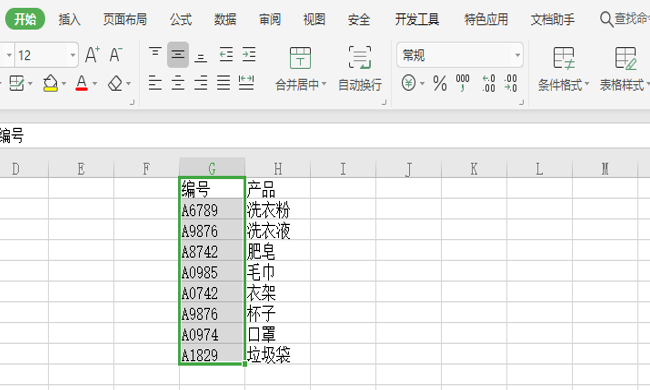Click the yellow fill color bucket
The image size is (650, 390).
click(x=50, y=83)
